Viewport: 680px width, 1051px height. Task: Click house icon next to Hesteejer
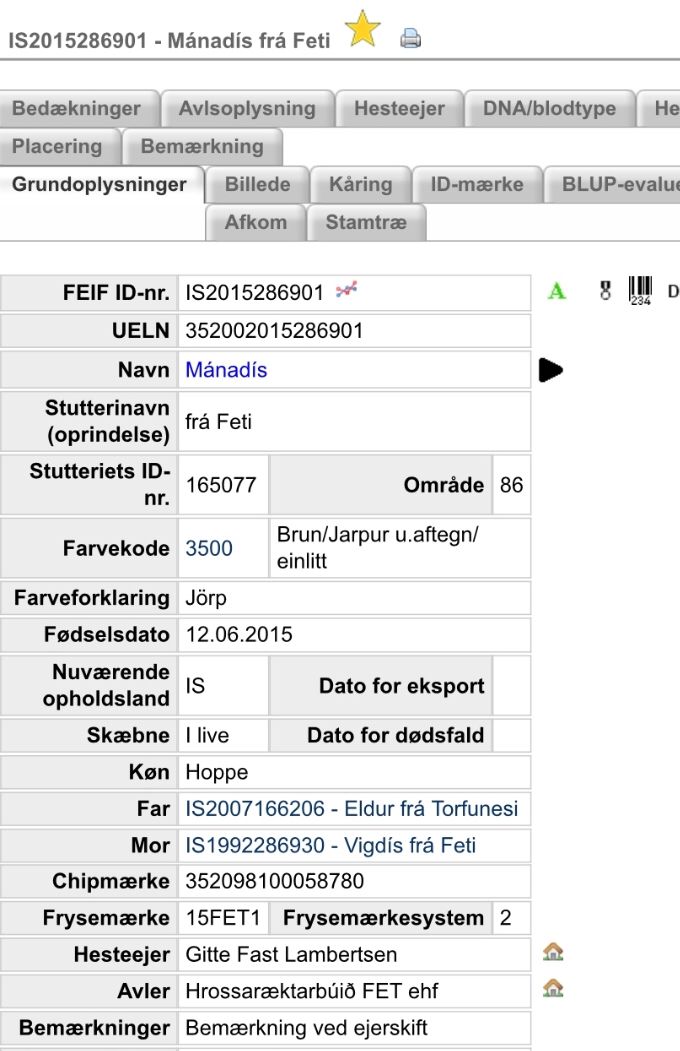coord(553,952)
